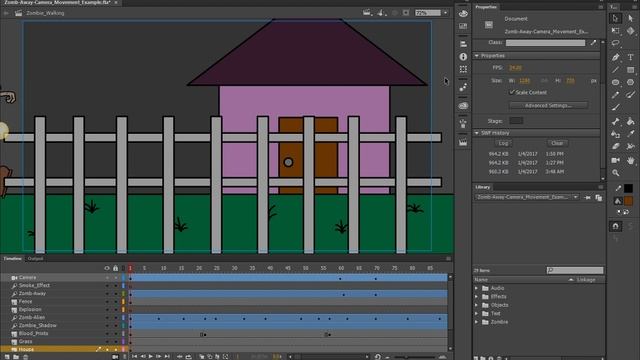Select the Paint Bucket tool
The width and height of the screenshot is (640, 360).
click(631, 121)
